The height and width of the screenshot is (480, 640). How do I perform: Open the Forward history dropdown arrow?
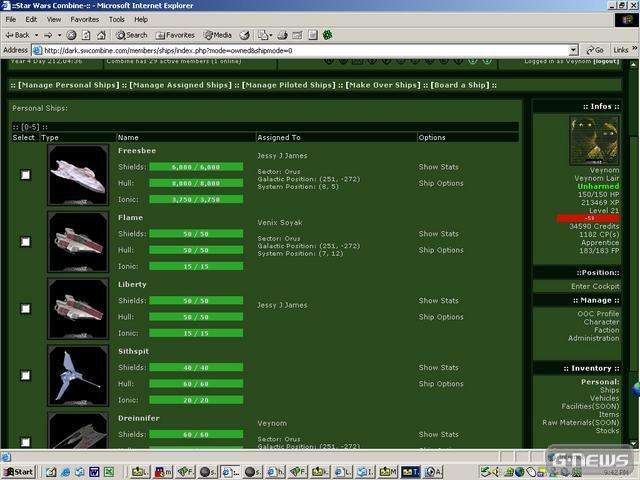[59, 35]
